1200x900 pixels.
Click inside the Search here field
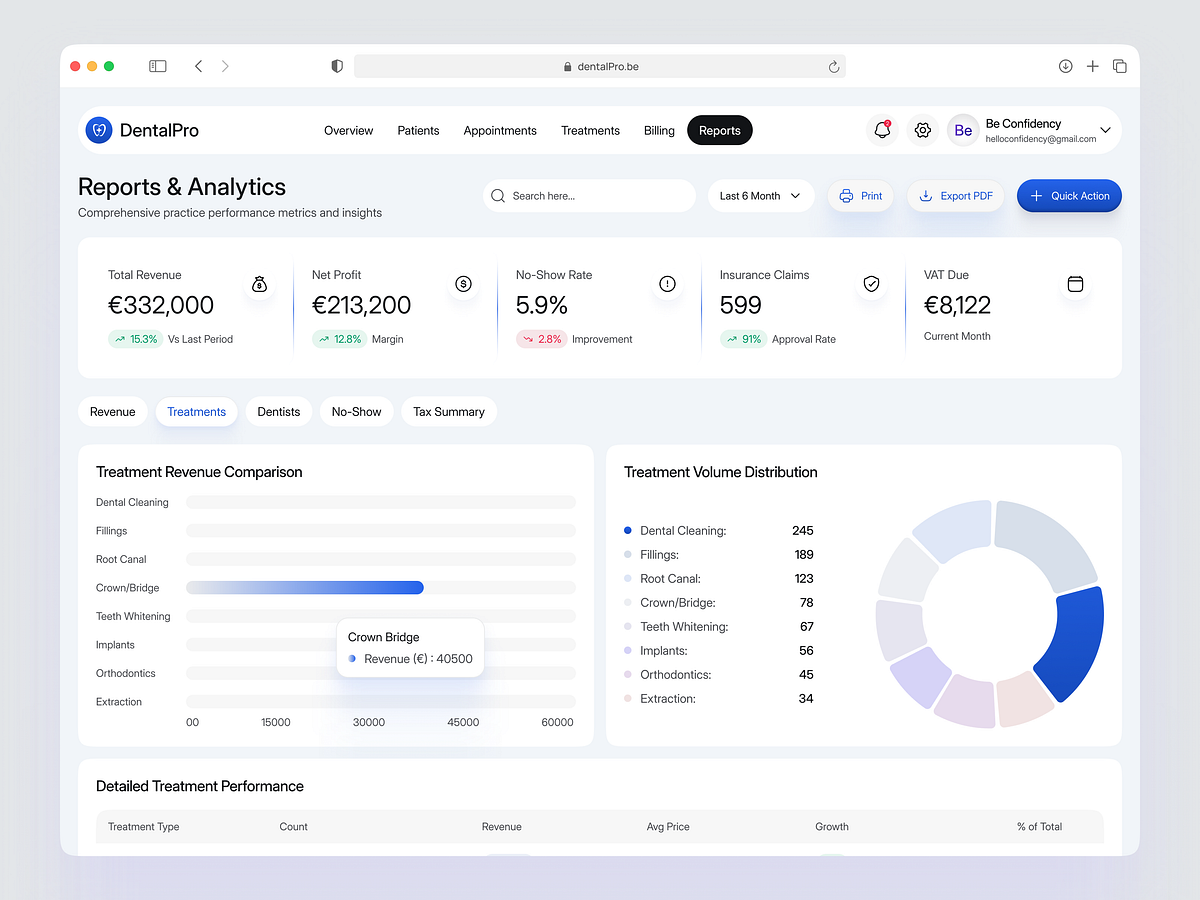tap(589, 196)
